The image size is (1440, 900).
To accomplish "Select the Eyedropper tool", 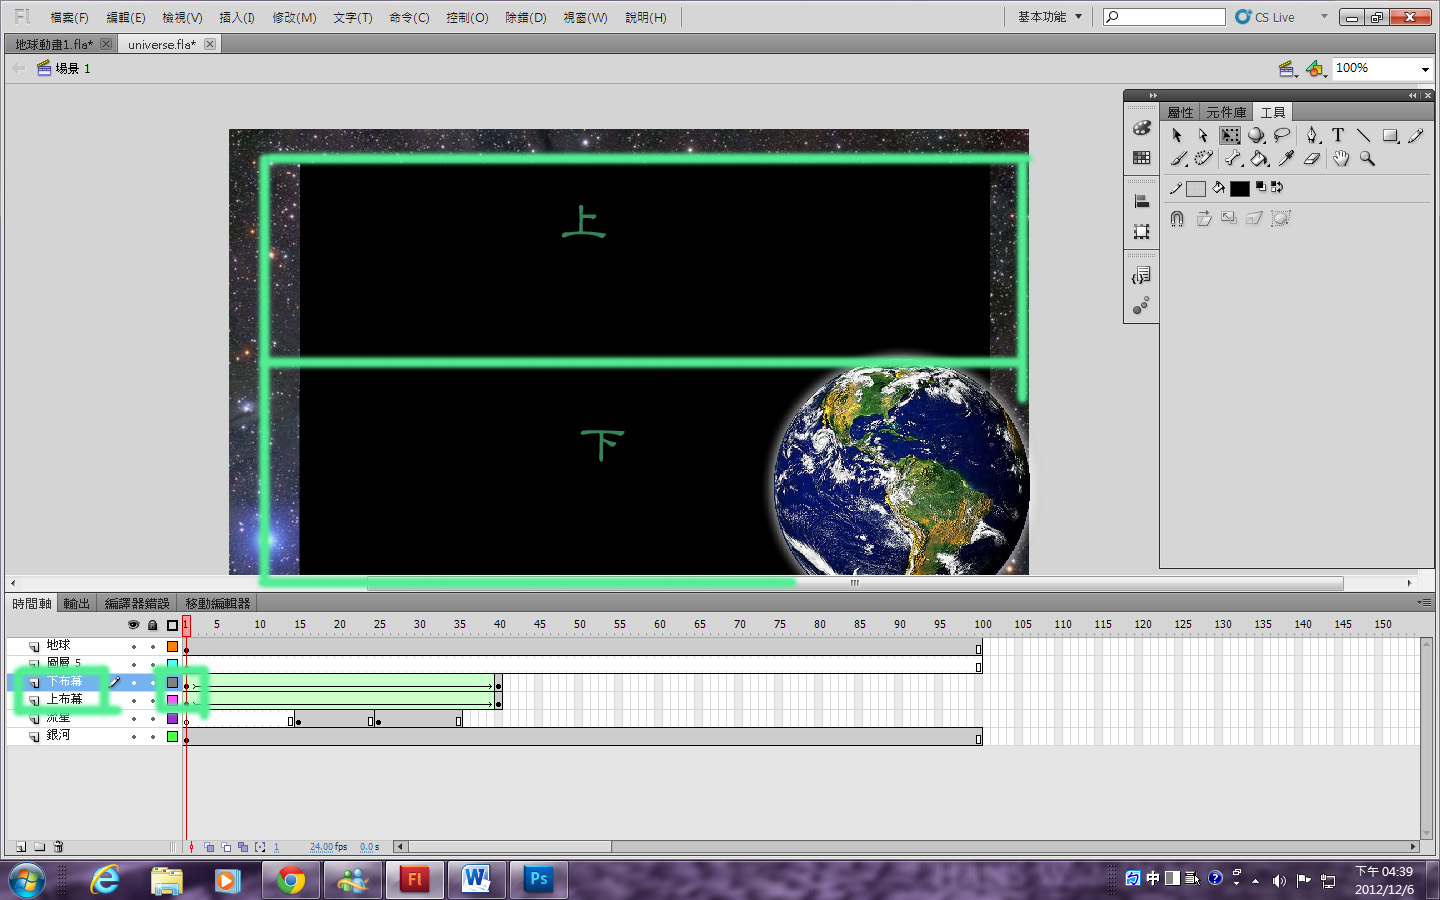I will pos(1286,159).
